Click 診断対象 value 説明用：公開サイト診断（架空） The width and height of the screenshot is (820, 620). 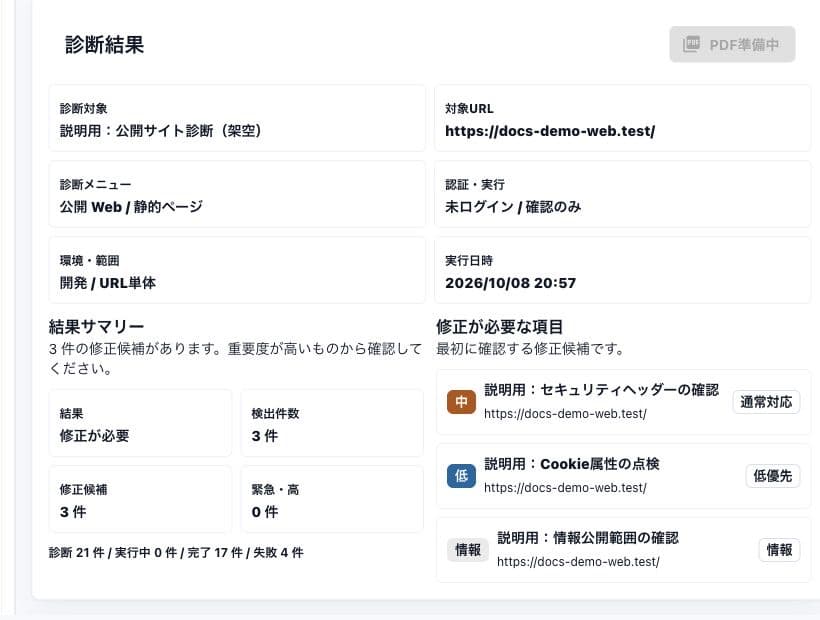[x=161, y=131]
